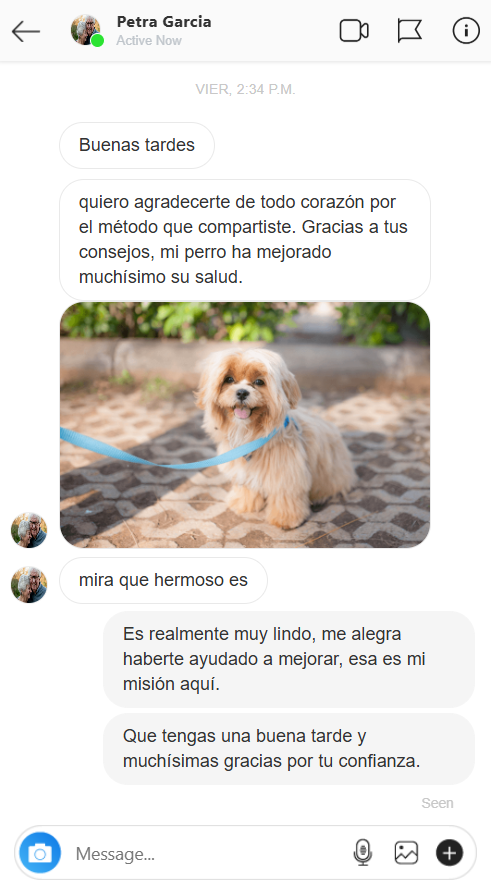
Task: Open Petra Garcia's profile picture in header
Action: (86, 30)
